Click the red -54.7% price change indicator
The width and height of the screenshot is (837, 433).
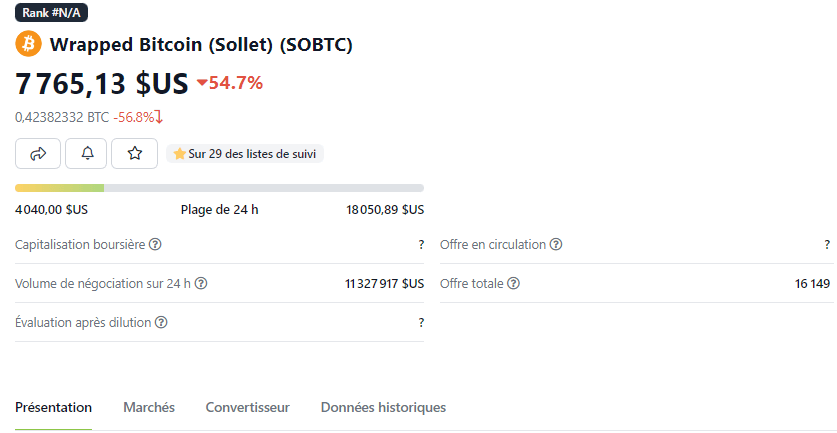(230, 83)
